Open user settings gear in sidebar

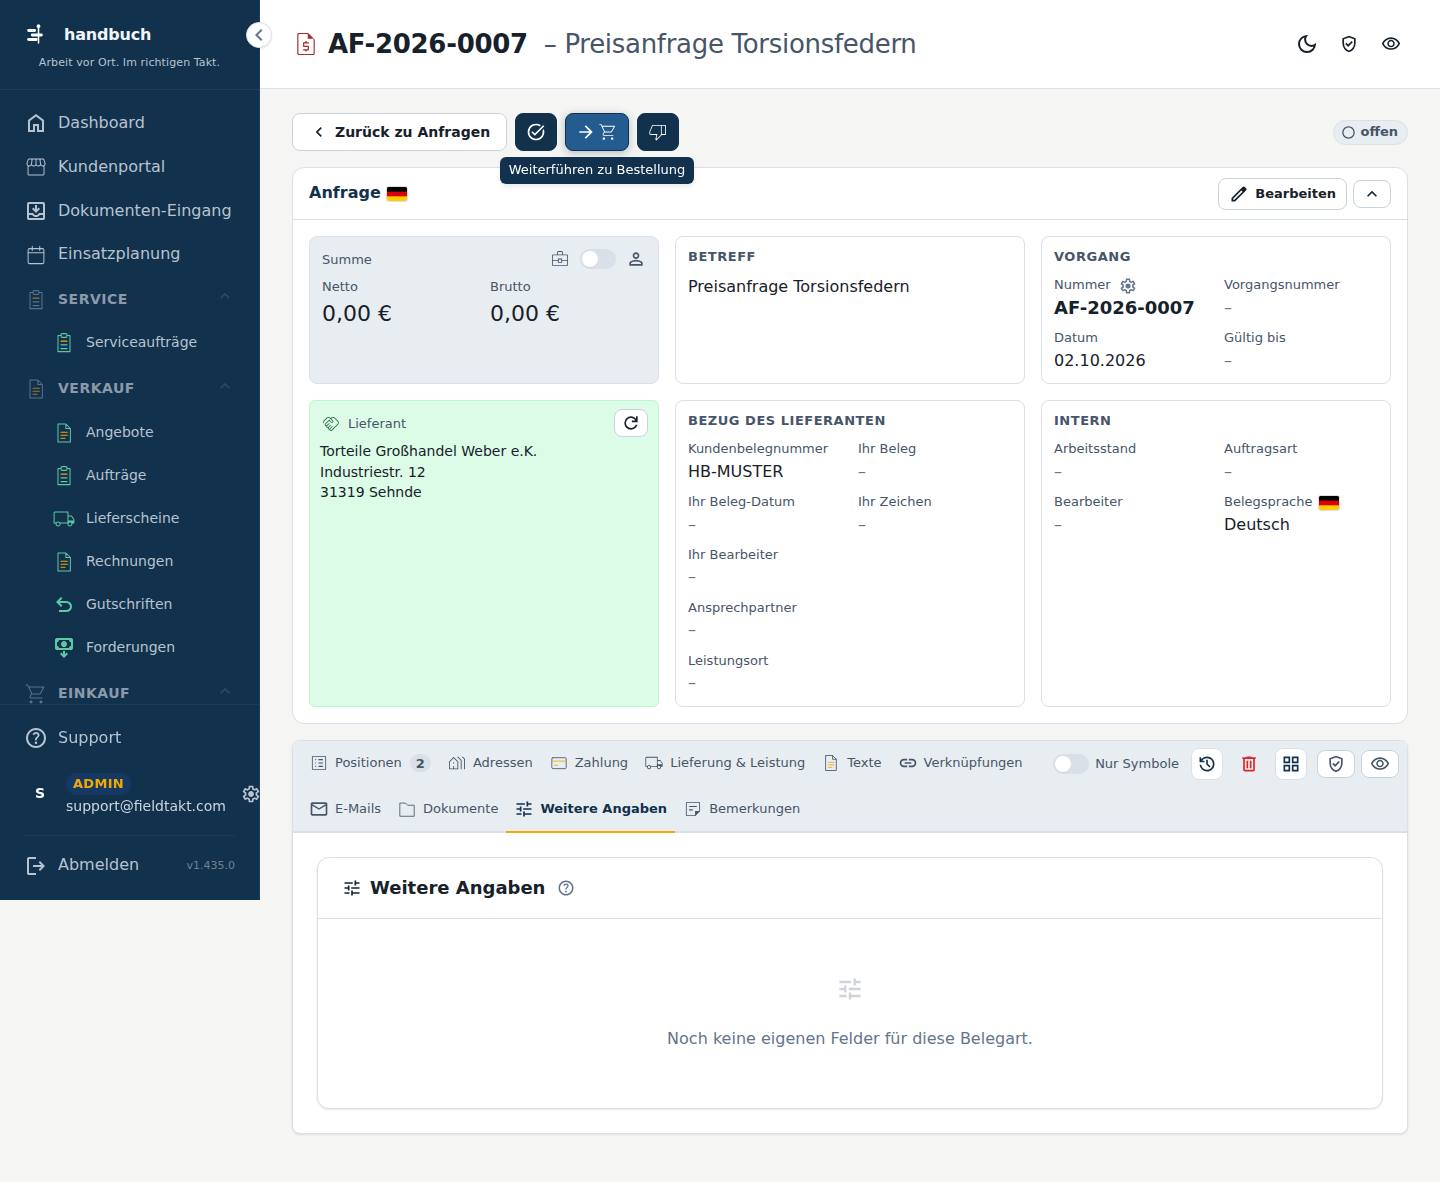251,794
